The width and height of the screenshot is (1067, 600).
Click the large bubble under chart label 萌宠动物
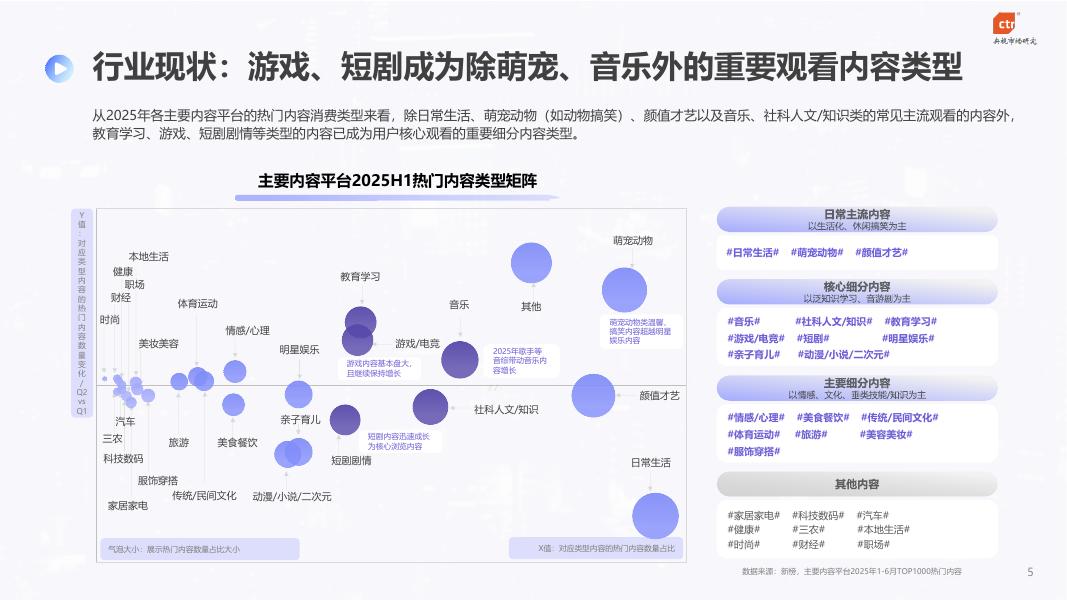point(624,290)
